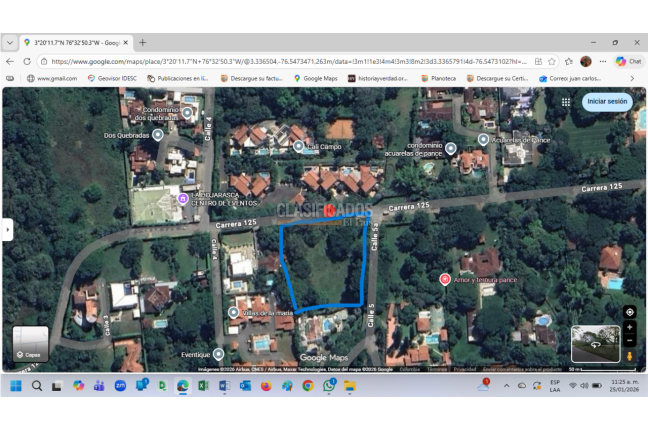This screenshot has width=648, height=430.
Task: Click La Guarasca Centro de Eventos marker
Action: [183, 199]
